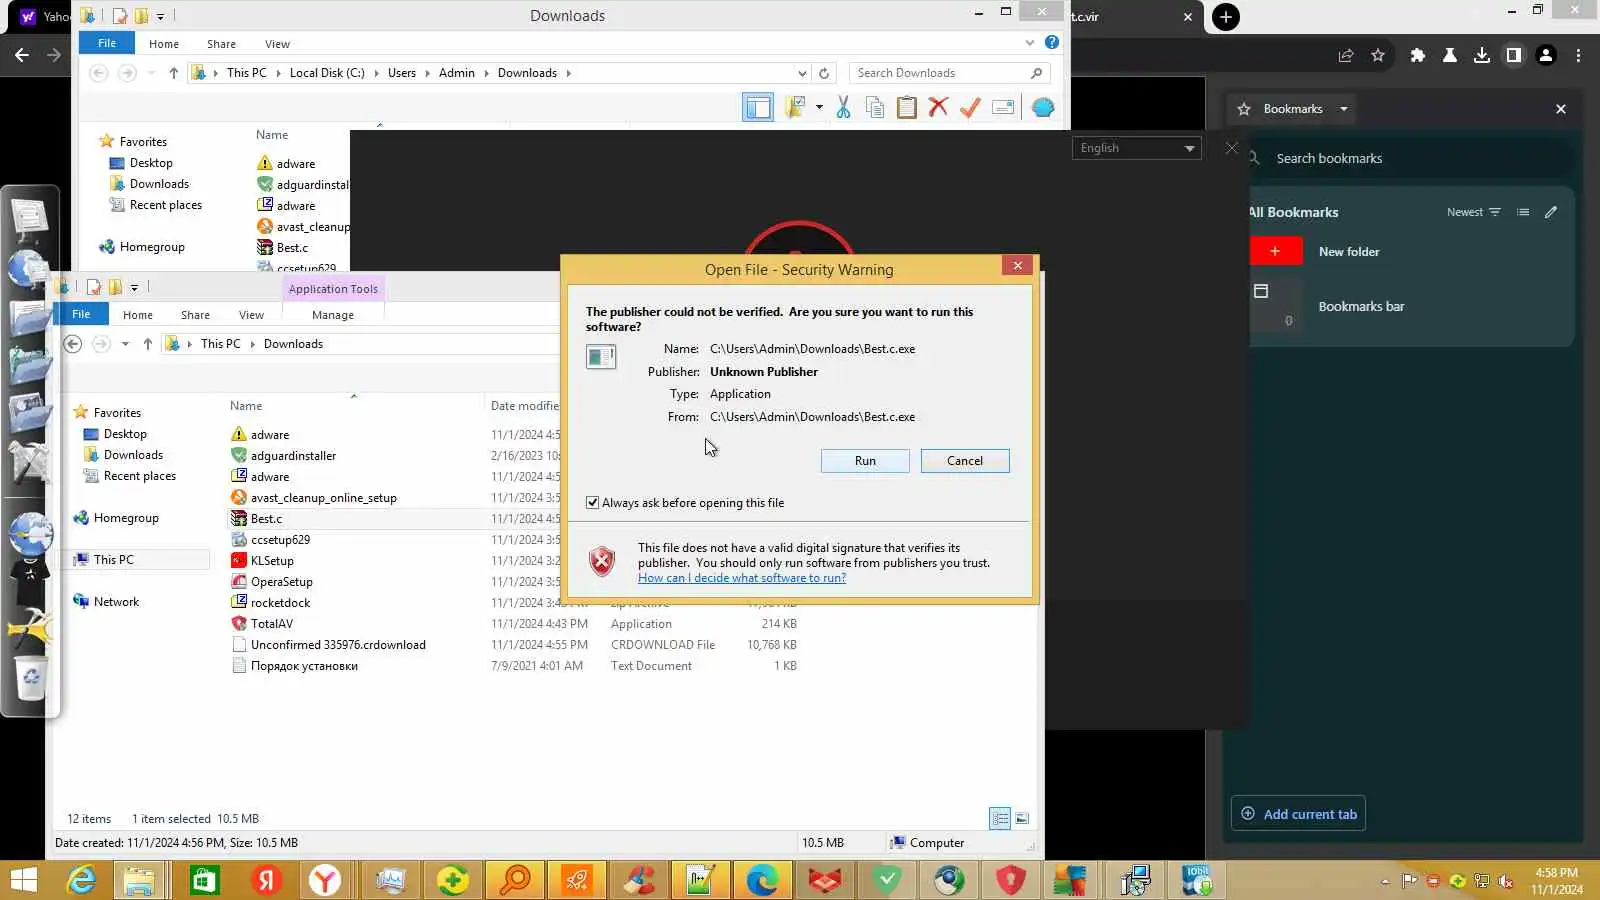Bookmark this page with the star icon
Image resolution: width=1600 pixels, height=900 pixels.
tap(1378, 56)
